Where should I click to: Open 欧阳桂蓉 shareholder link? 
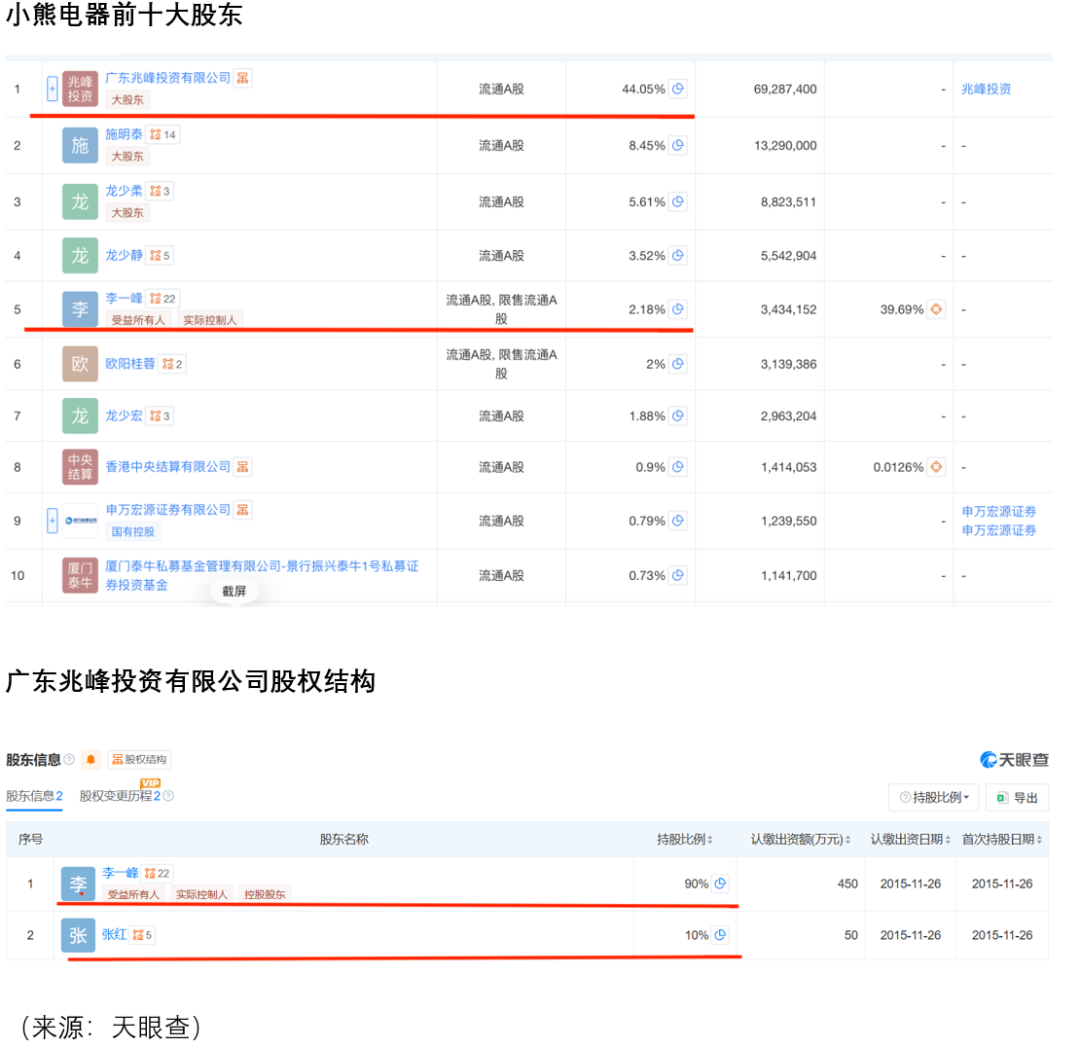(x=130, y=364)
